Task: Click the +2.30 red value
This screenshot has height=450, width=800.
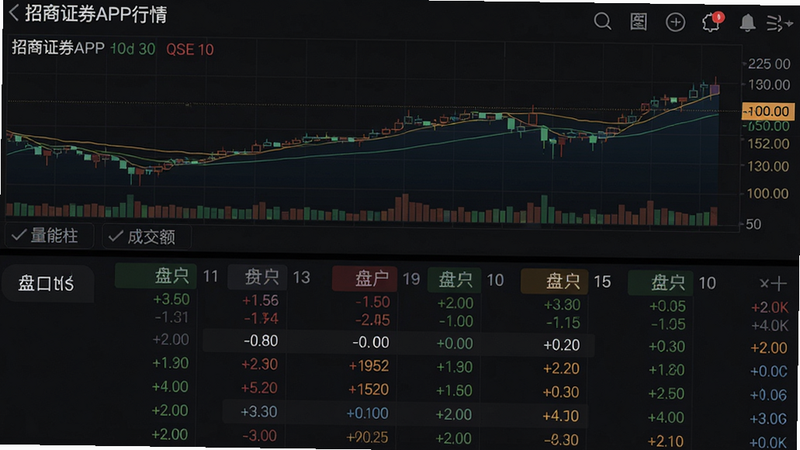Action: pyautogui.click(x=260, y=364)
